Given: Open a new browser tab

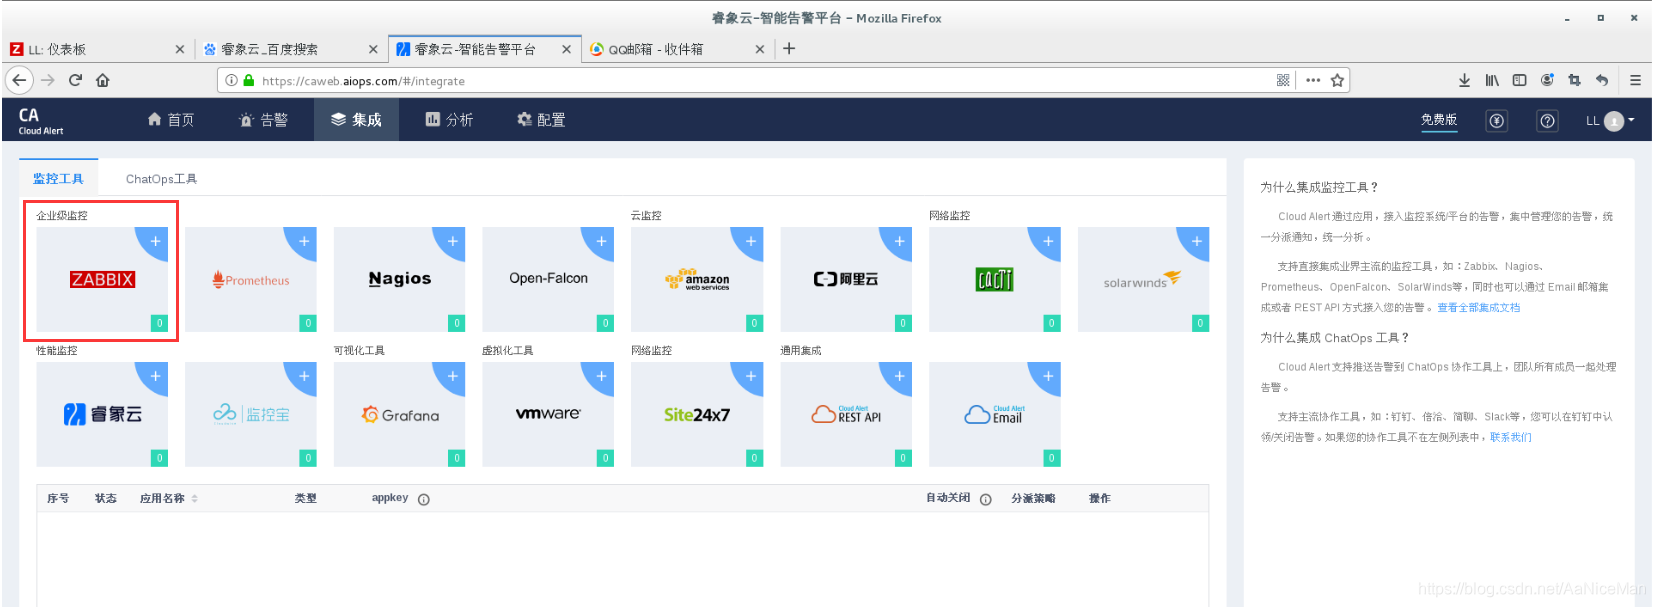Looking at the screenshot, I should 789,48.
